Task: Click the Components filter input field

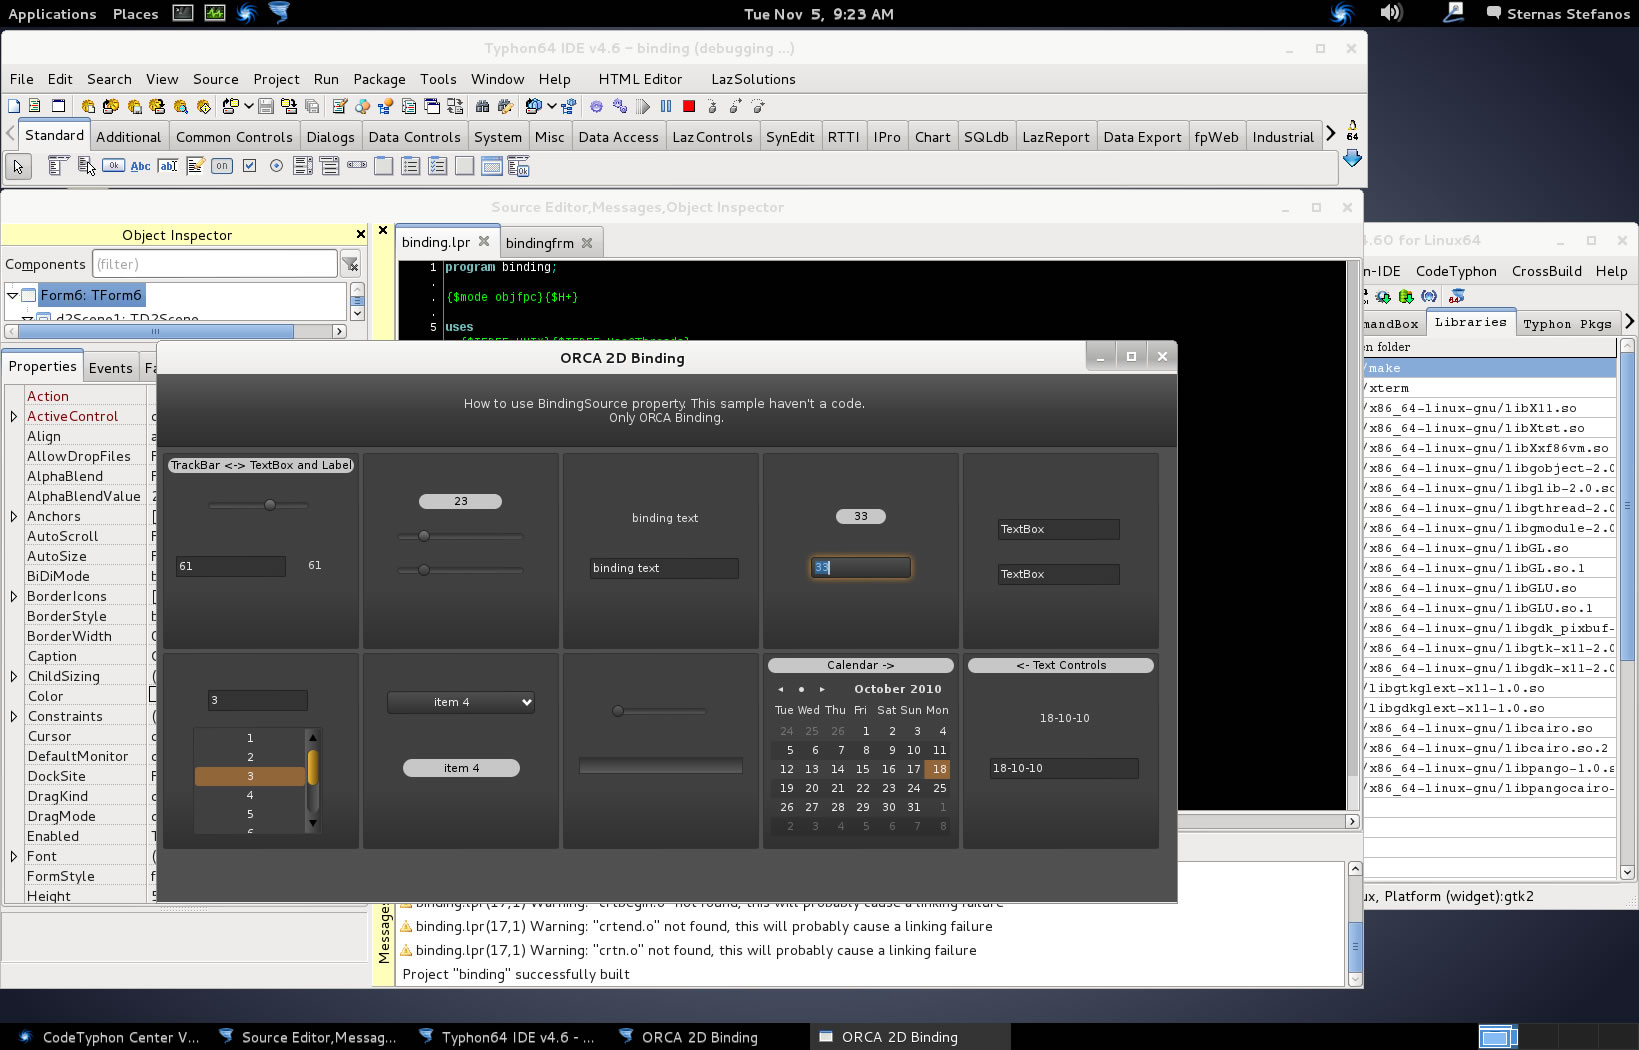Action: click(x=214, y=264)
